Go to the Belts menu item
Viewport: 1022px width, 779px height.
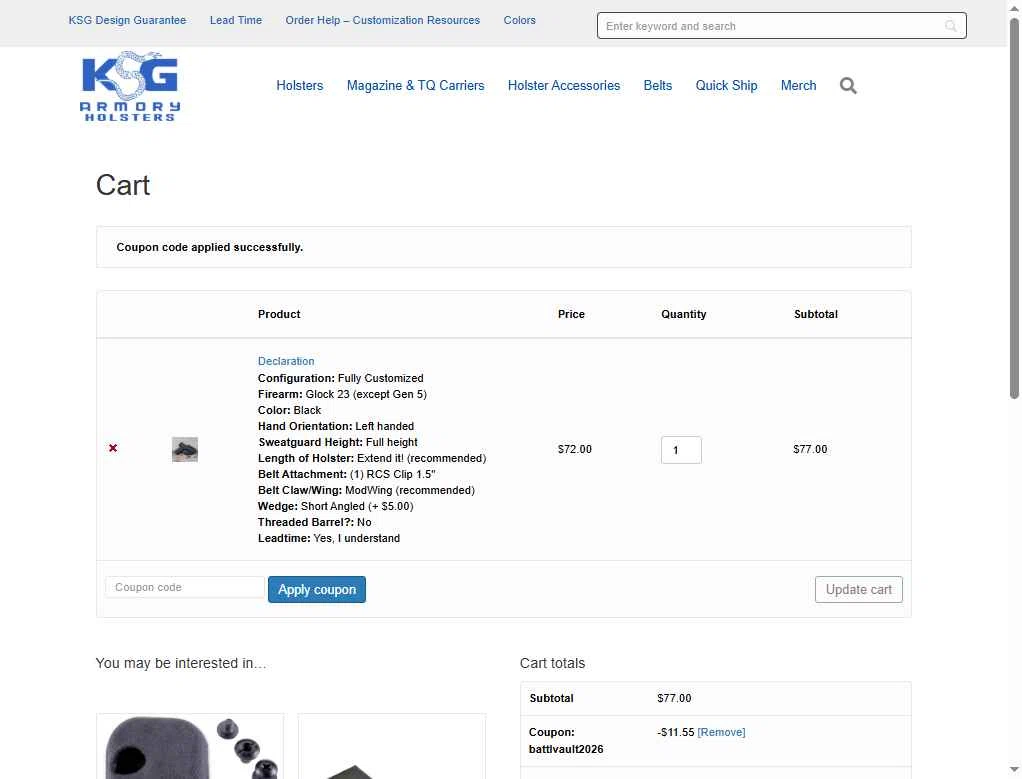pyautogui.click(x=658, y=85)
